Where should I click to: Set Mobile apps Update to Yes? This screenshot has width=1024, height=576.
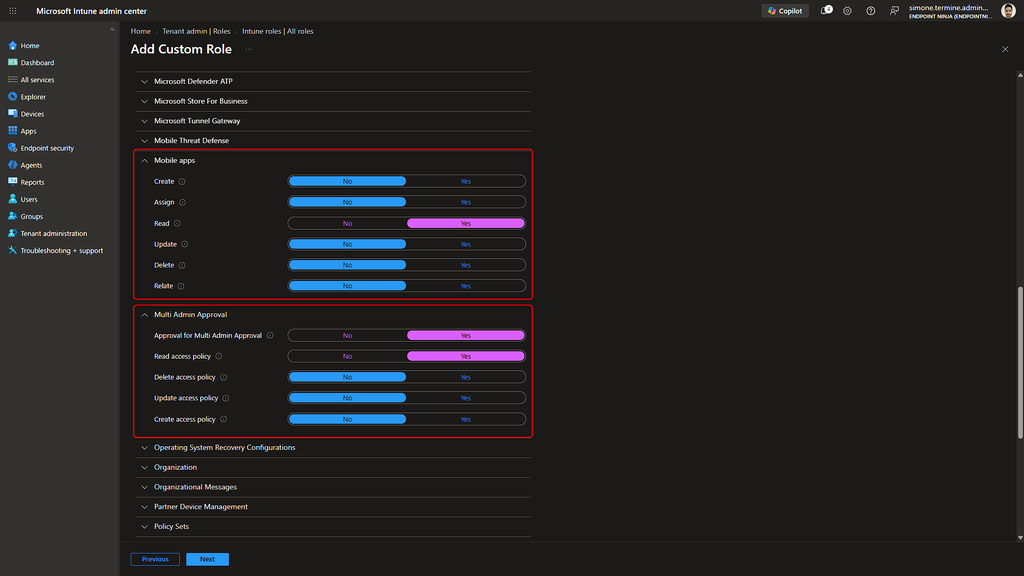(x=466, y=244)
